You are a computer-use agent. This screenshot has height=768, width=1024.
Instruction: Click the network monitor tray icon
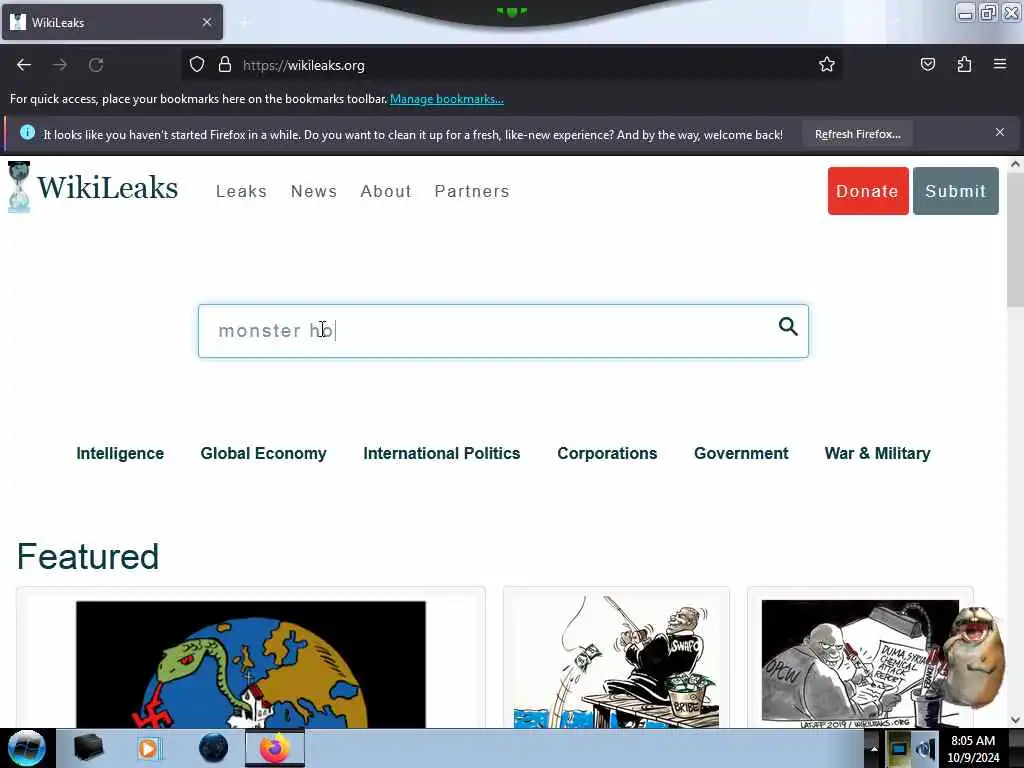[899, 749]
